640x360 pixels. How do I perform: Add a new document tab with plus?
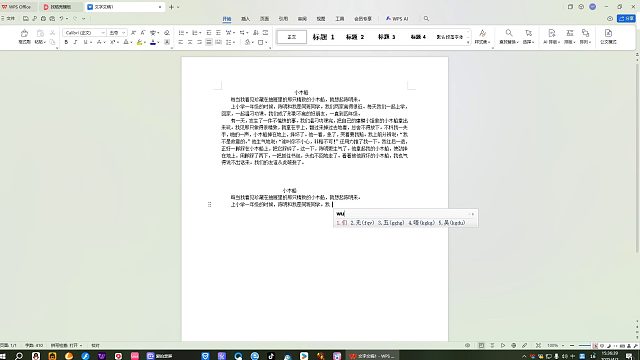[x=171, y=7]
